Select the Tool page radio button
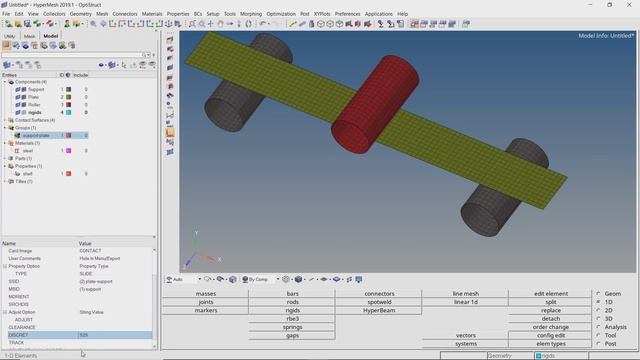 tap(598, 335)
